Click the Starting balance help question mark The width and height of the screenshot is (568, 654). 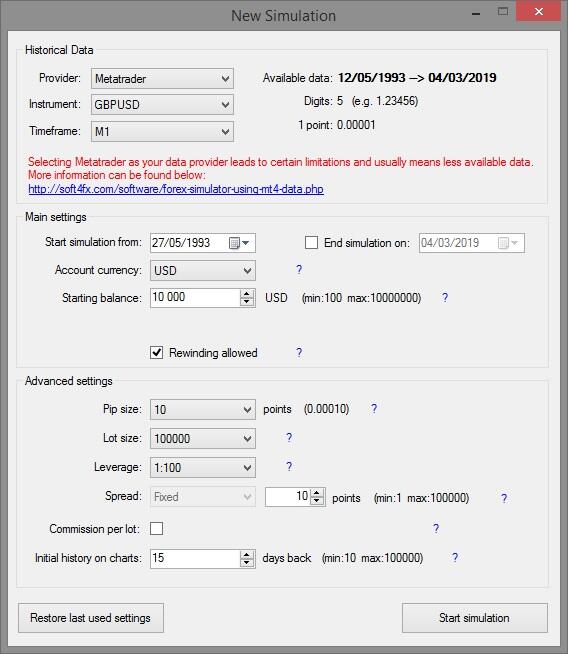tap(445, 297)
